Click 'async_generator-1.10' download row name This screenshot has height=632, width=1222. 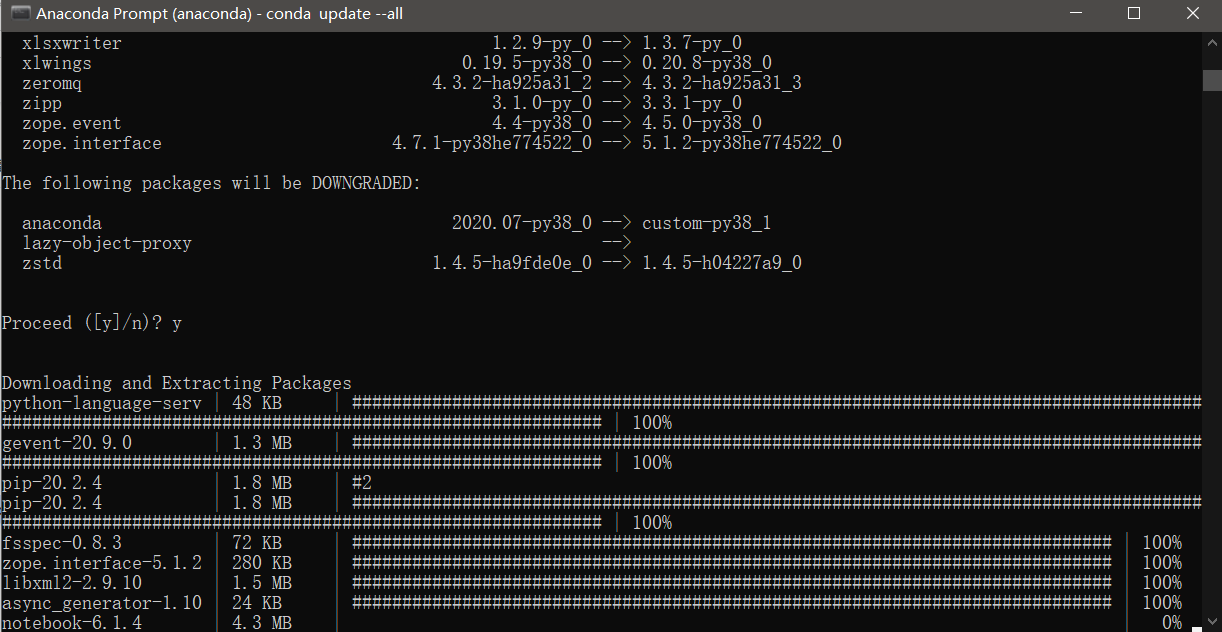[x=102, y=603]
